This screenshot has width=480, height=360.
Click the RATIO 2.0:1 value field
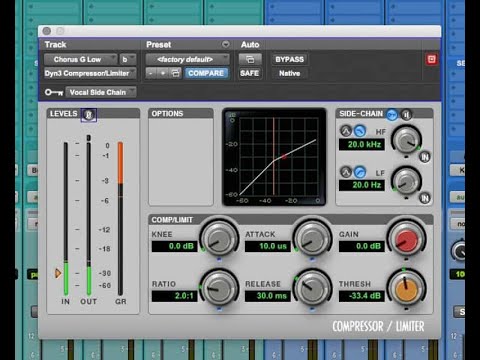pyautogui.click(x=175, y=296)
